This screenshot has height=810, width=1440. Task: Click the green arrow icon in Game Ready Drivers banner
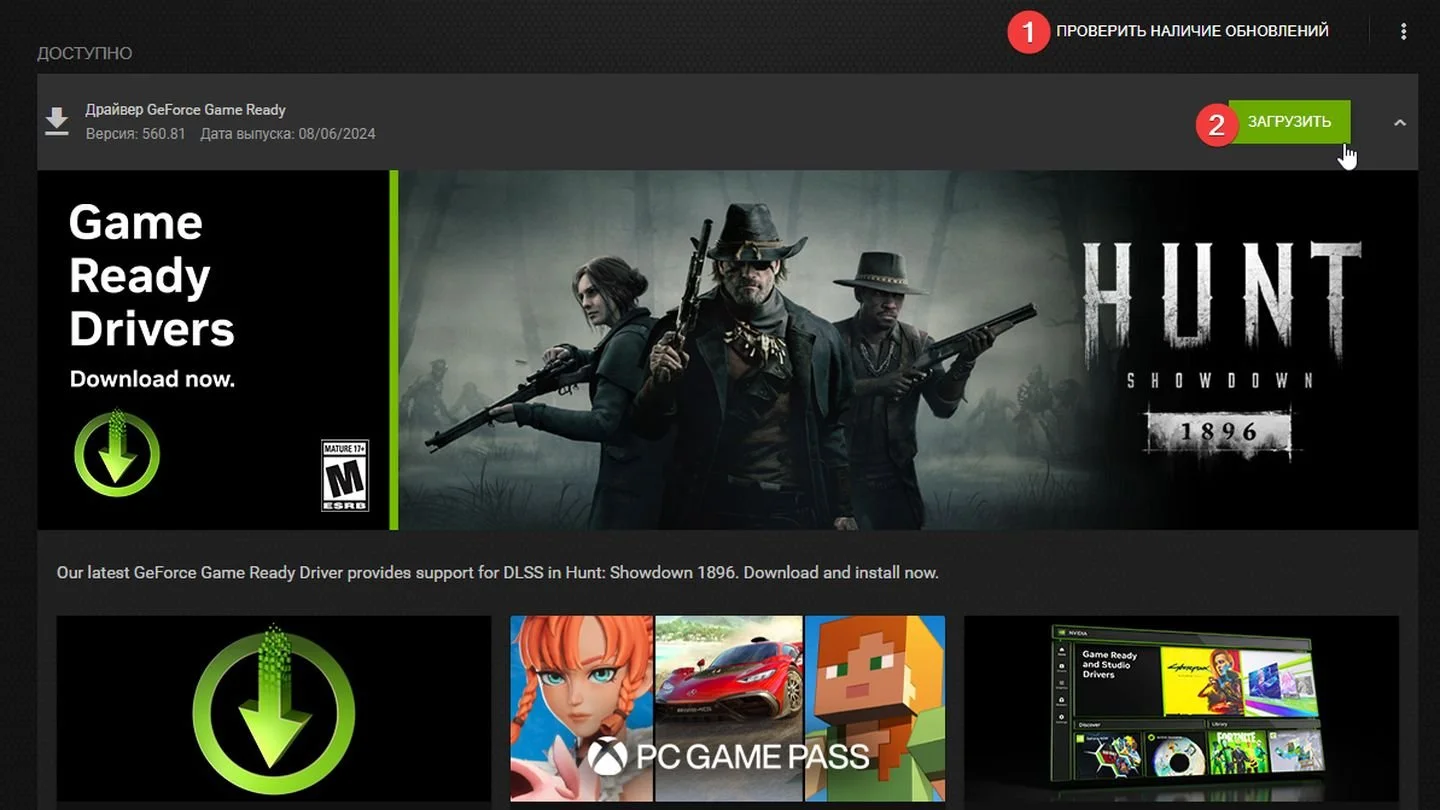117,453
